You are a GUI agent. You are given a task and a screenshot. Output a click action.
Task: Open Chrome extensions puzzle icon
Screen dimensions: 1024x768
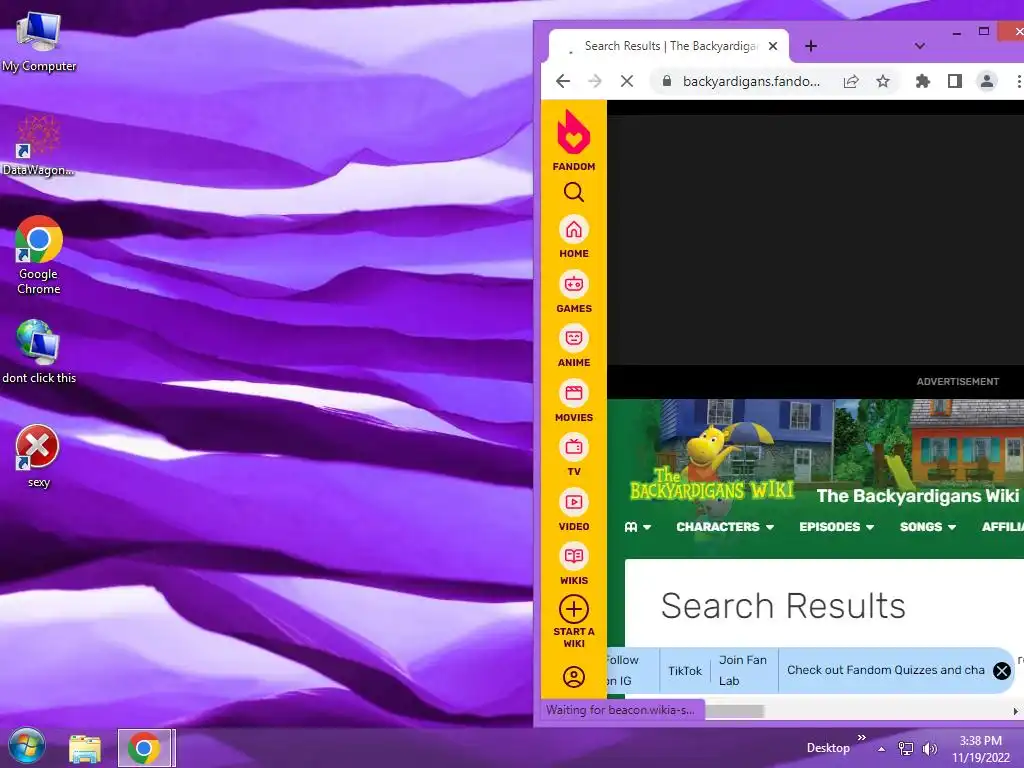pyautogui.click(x=922, y=81)
